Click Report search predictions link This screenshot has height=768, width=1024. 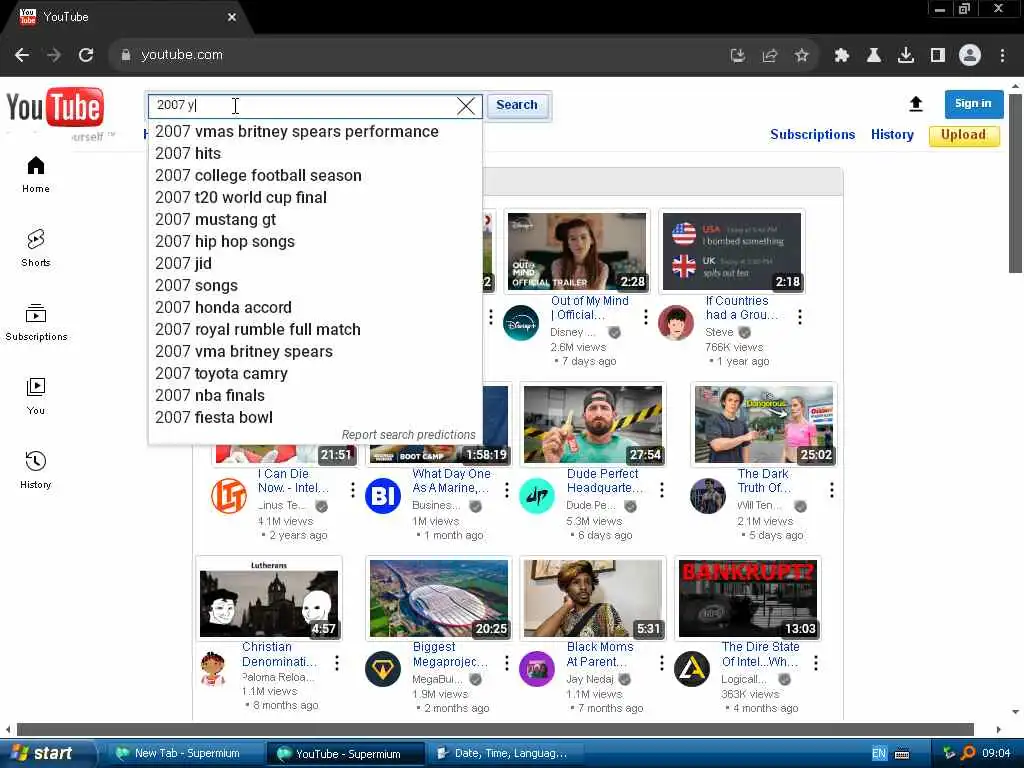[409, 435]
